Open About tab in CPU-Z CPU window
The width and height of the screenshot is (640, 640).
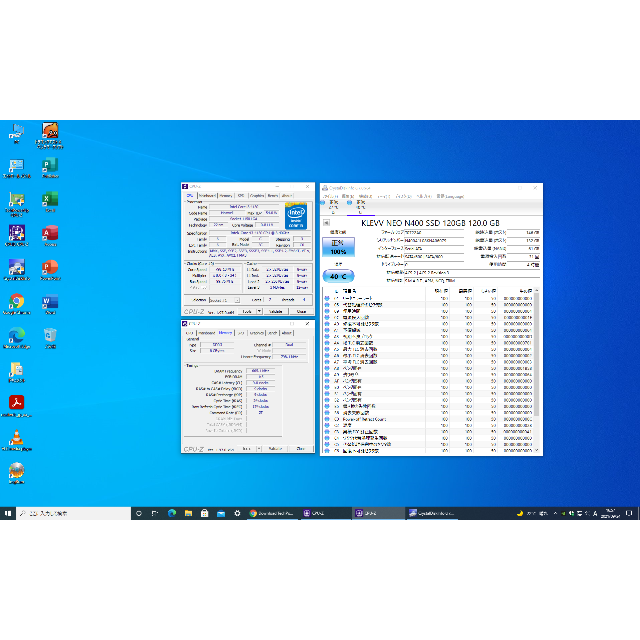[x=287, y=196]
